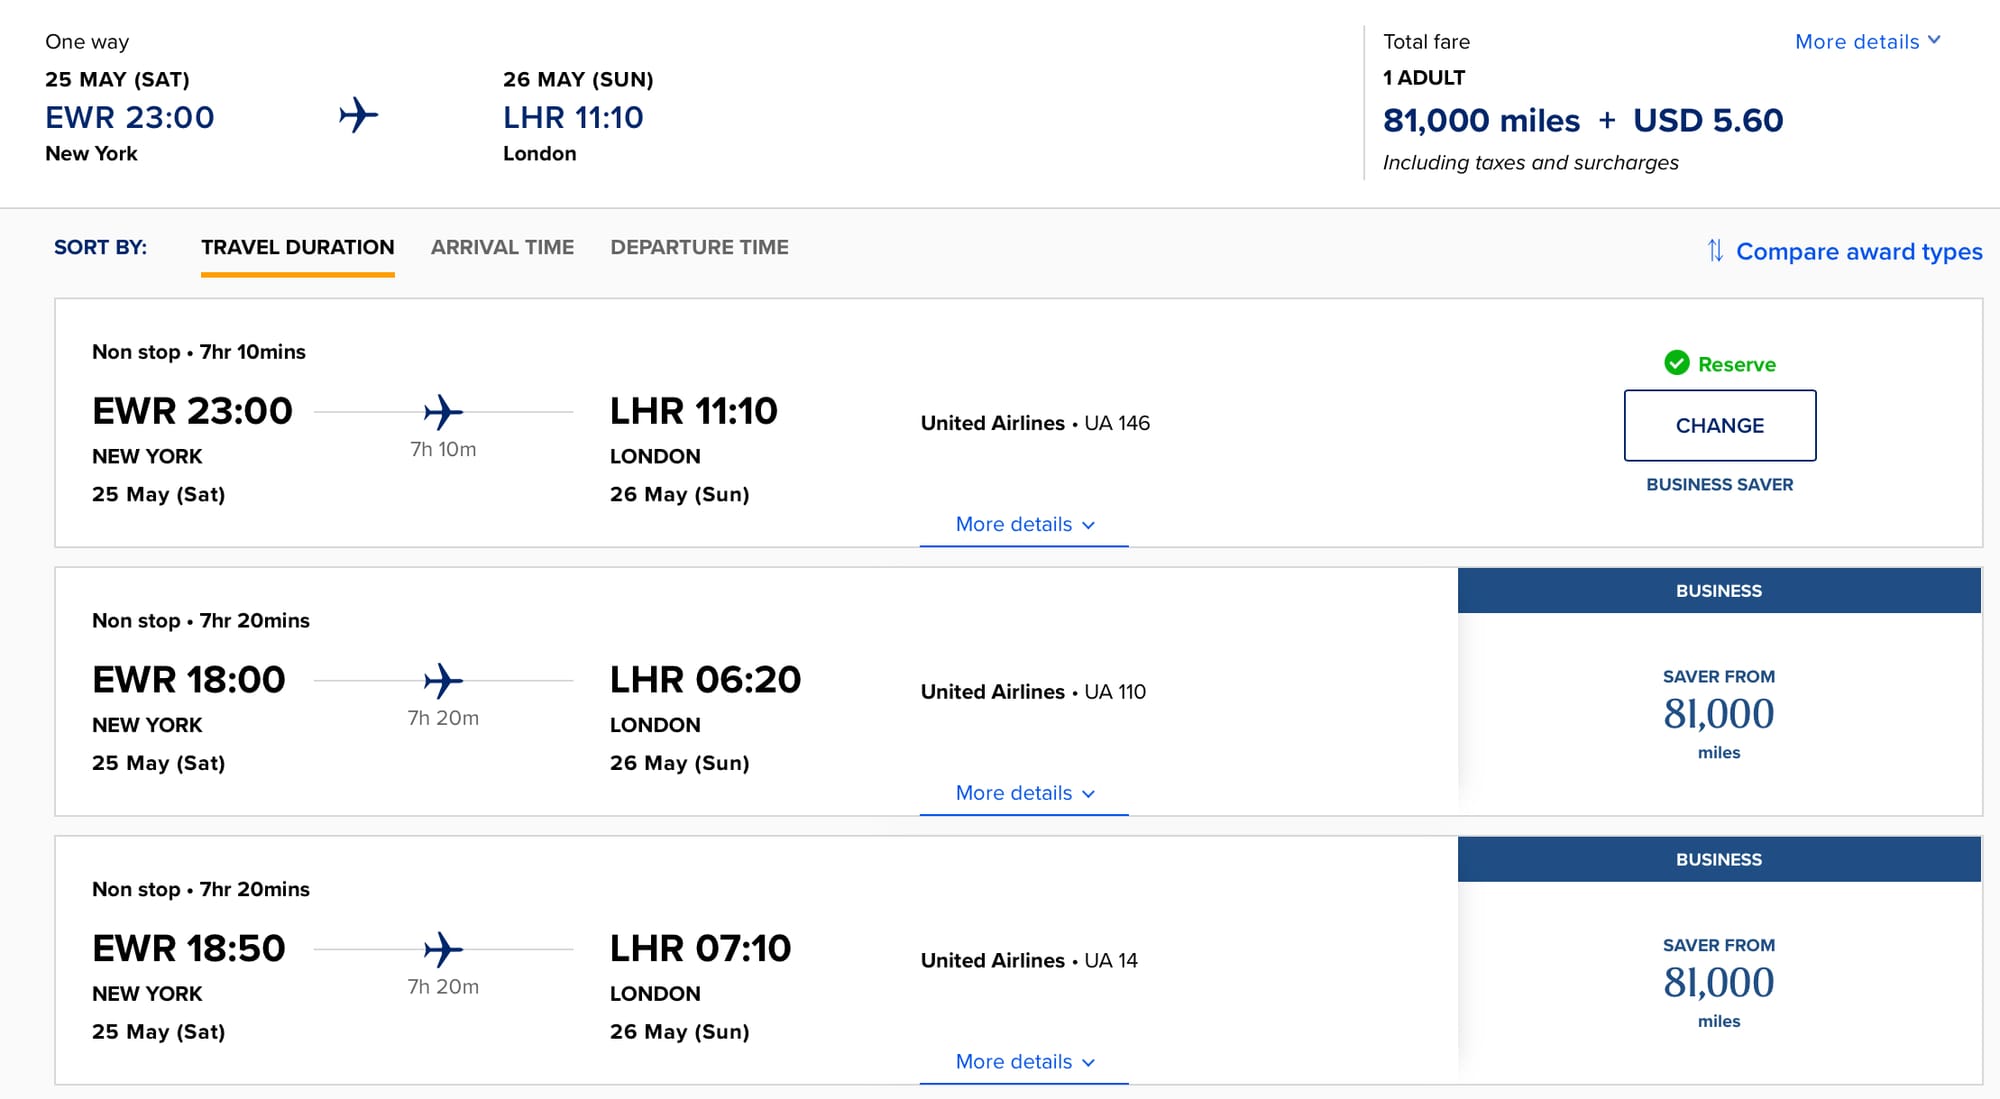Expand More details for flight UA 146
Viewport: 2000px width, 1099px height.
pyautogui.click(x=1024, y=524)
